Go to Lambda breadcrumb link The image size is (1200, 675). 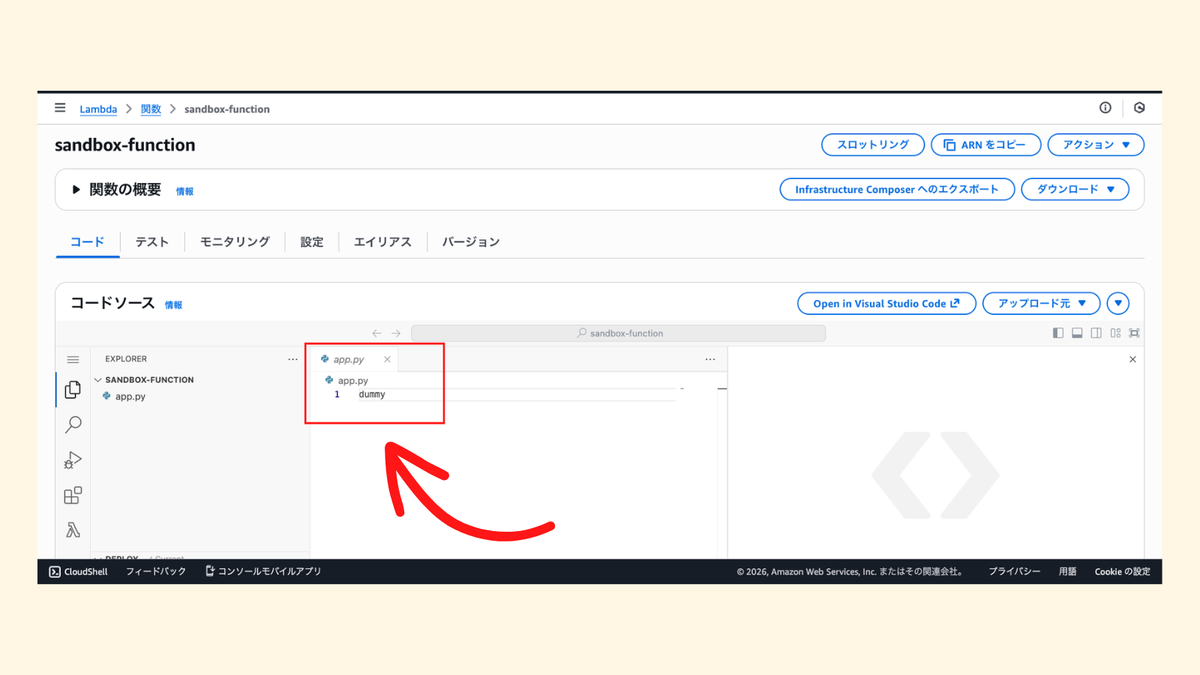[98, 109]
